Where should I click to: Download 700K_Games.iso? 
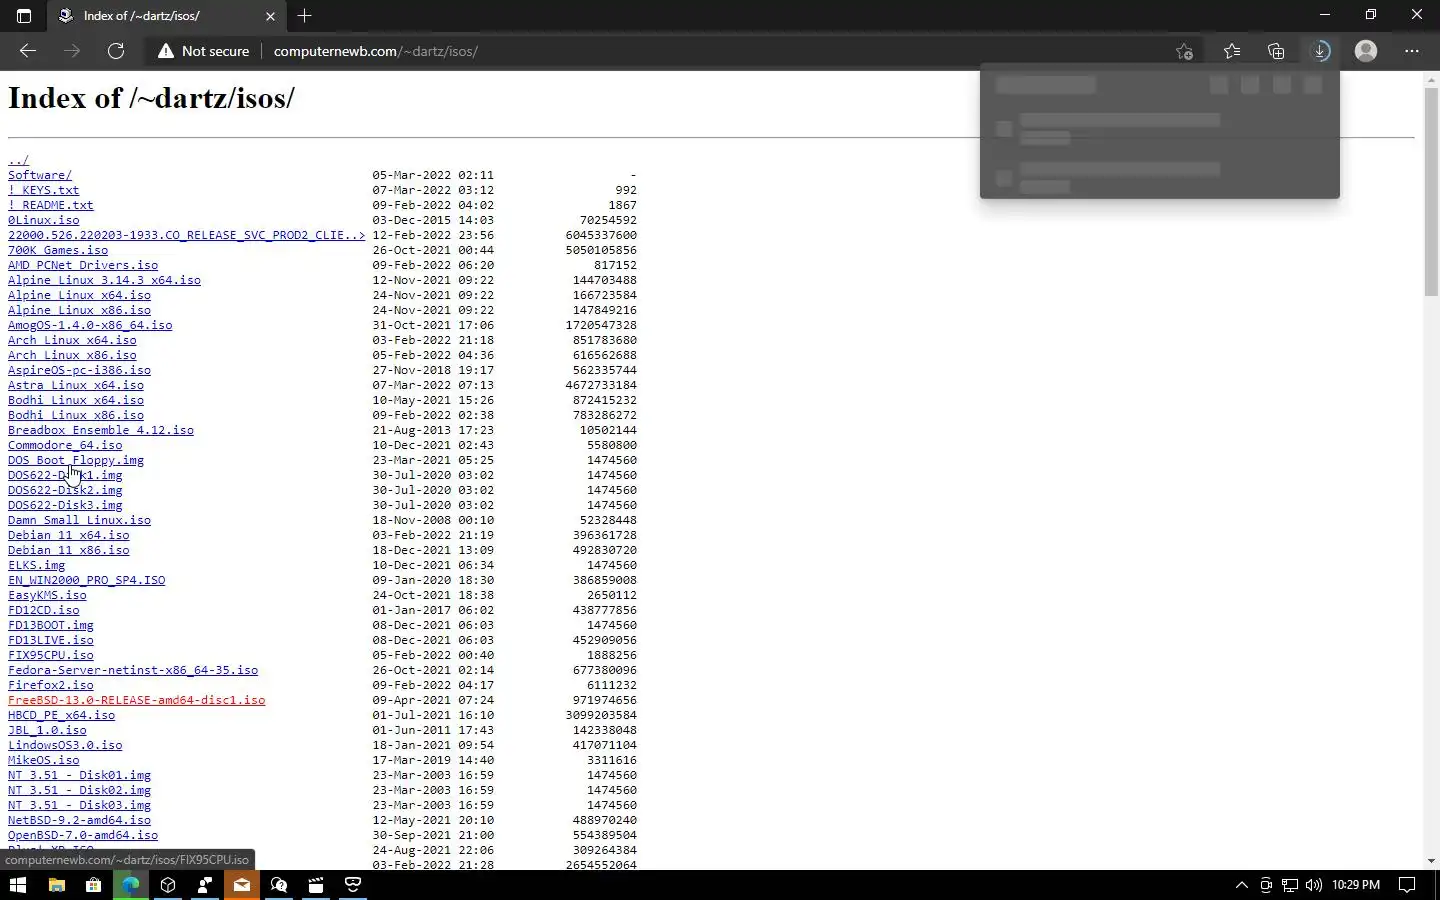(x=58, y=250)
